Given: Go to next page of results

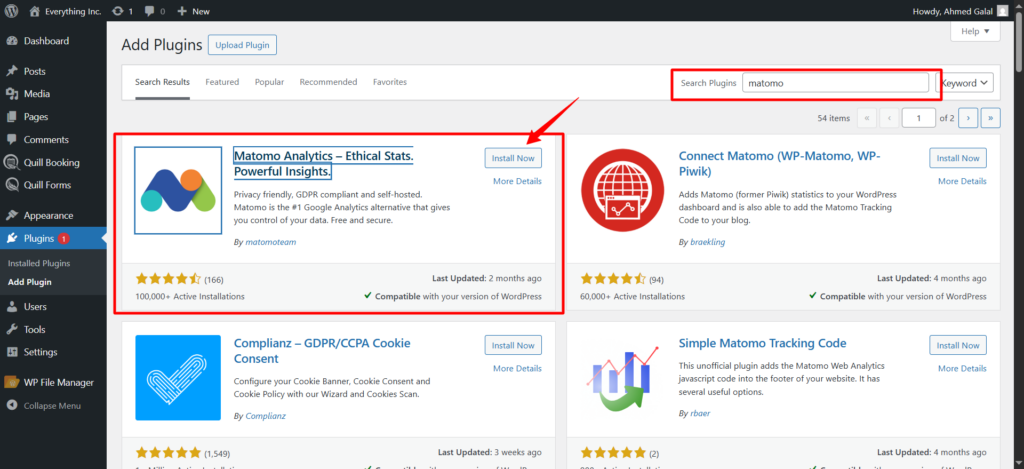Looking at the screenshot, I should coord(968,118).
